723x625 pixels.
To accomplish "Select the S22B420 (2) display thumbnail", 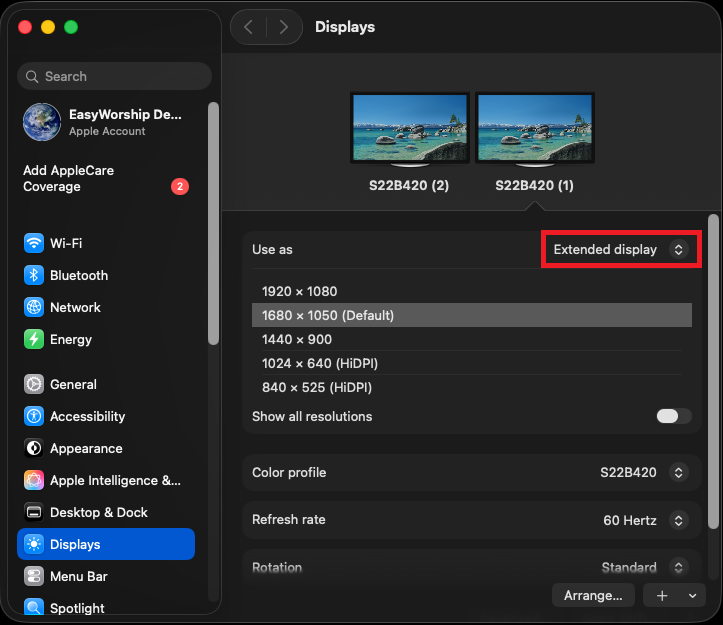I will point(409,130).
